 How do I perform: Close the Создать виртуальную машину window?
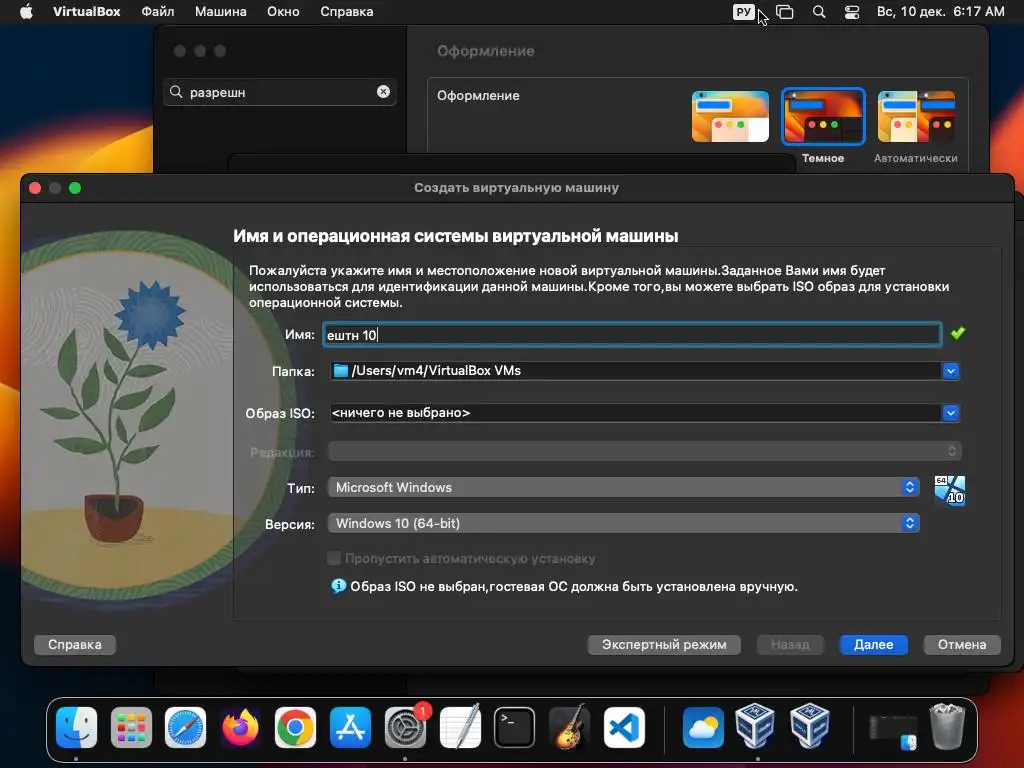pyautogui.click(x=35, y=188)
